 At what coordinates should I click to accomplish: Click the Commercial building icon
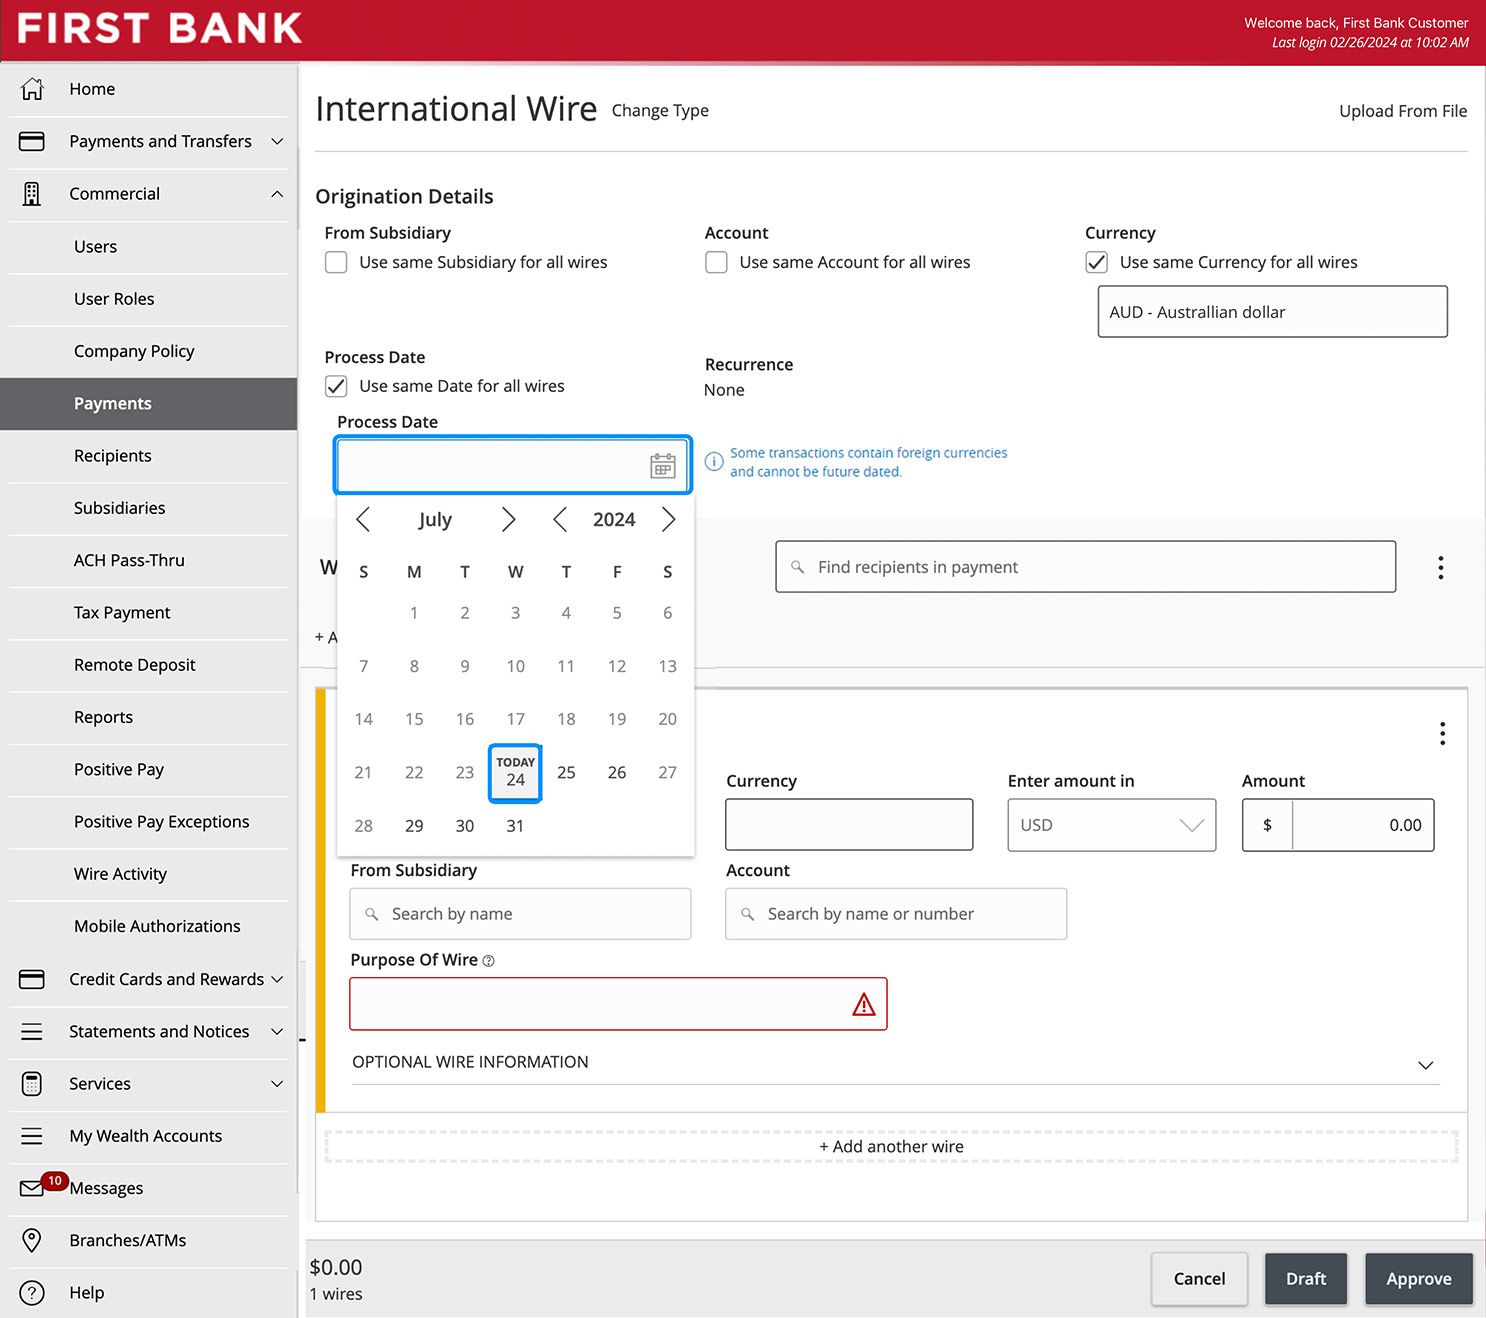pyautogui.click(x=32, y=194)
